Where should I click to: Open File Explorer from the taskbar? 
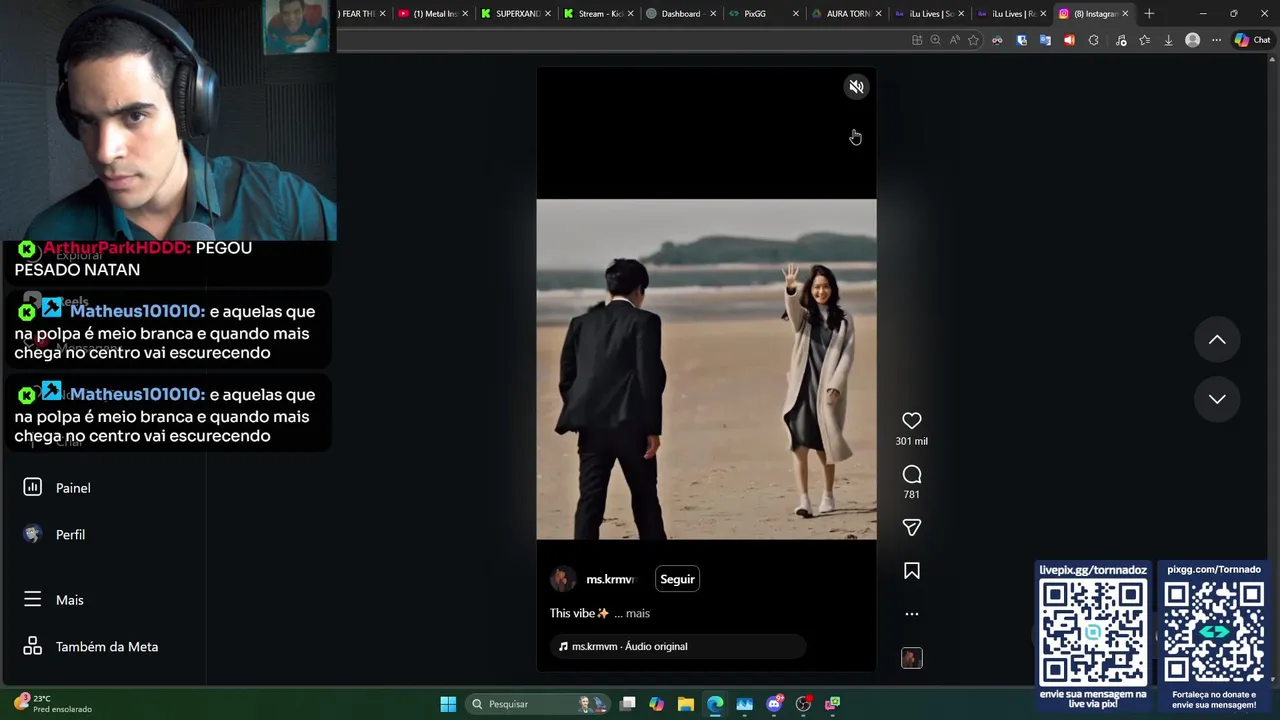(x=685, y=704)
